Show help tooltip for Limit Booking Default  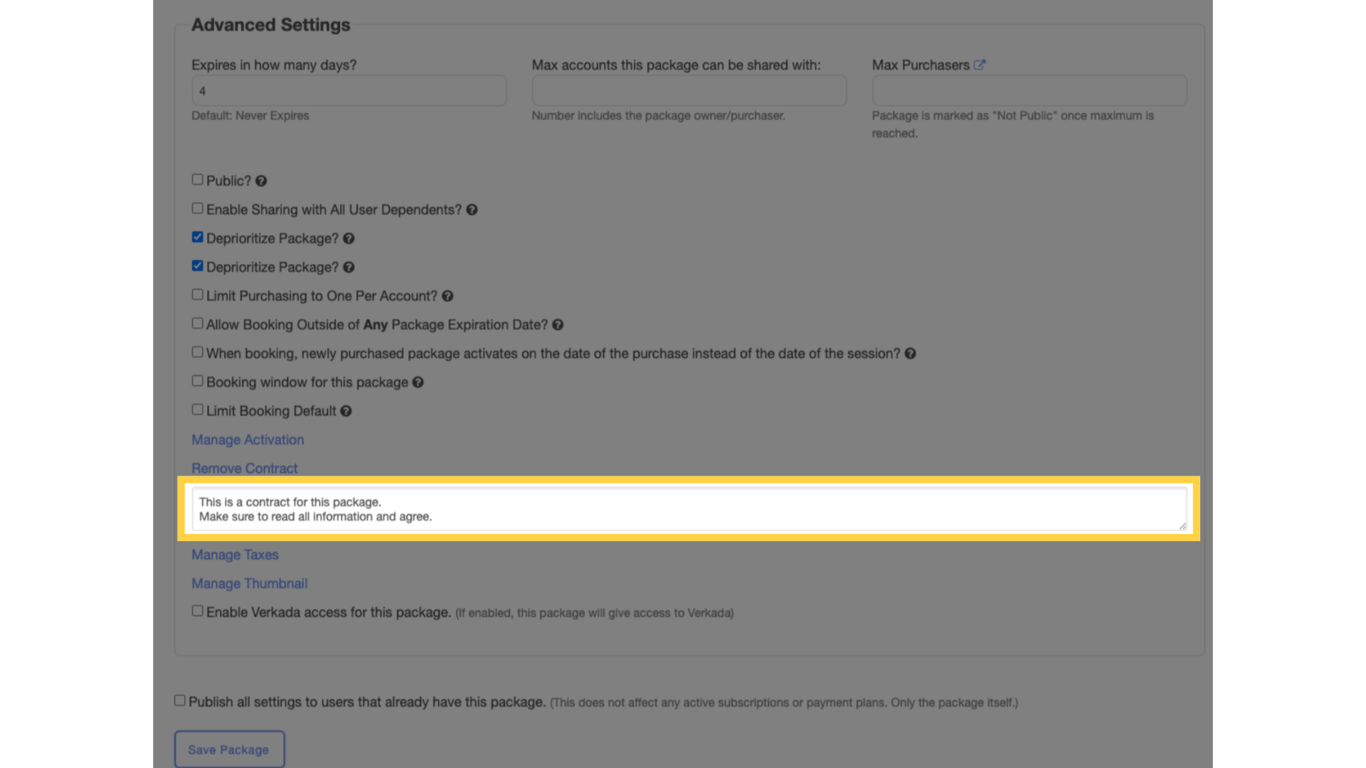pos(346,411)
